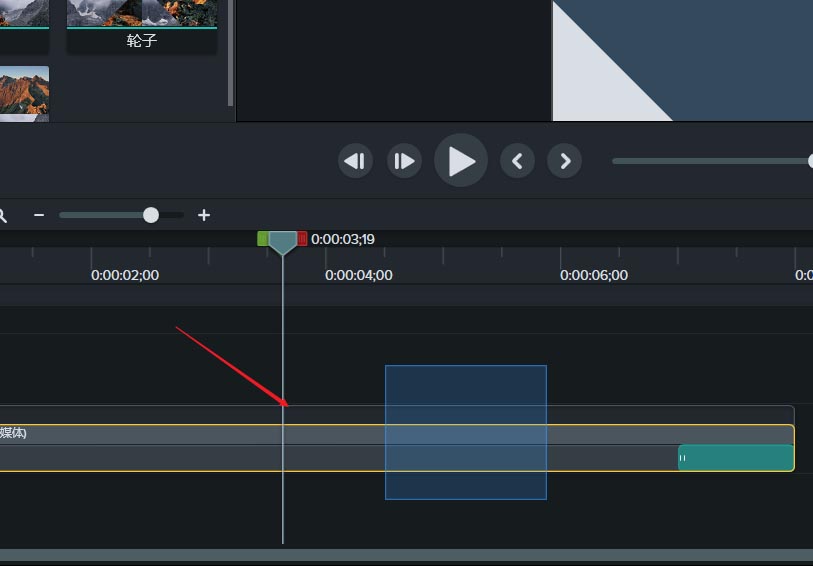Viewport: 813px width, 566px height.
Task: Jump to previous clip with left chevron
Action: [517, 161]
